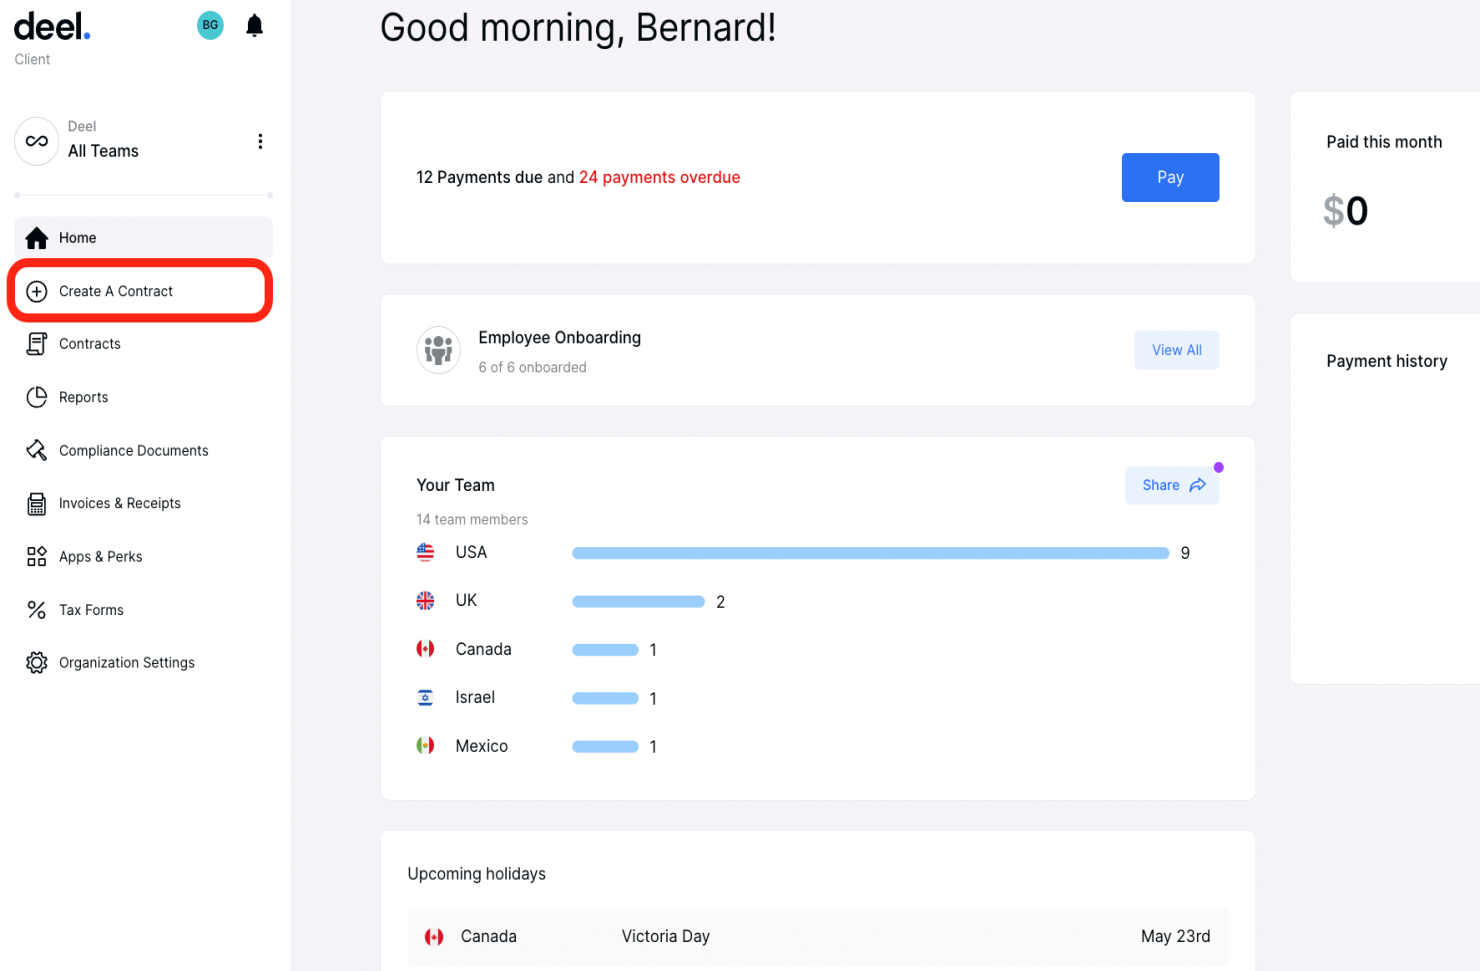Click the Home house icon

point(37,238)
